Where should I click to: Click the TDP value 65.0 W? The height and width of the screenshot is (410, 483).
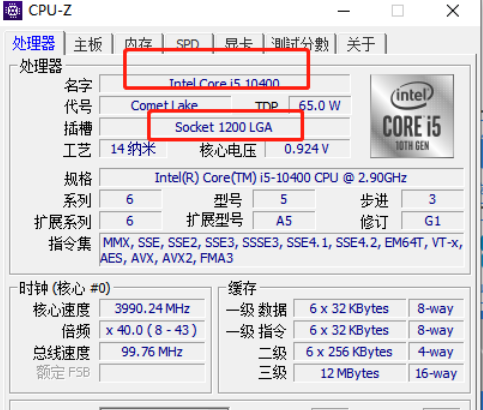(x=319, y=105)
